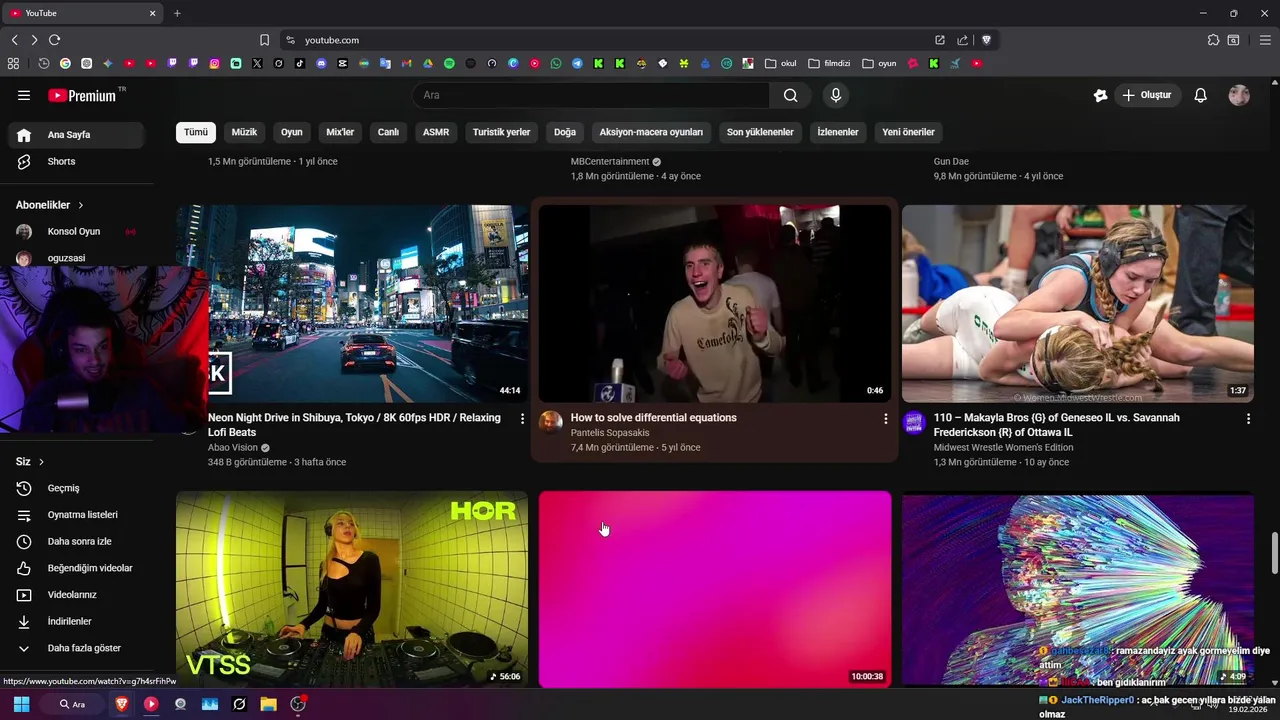
Task: Open the filmdizi bookmarks folder
Action: click(x=829, y=63)
